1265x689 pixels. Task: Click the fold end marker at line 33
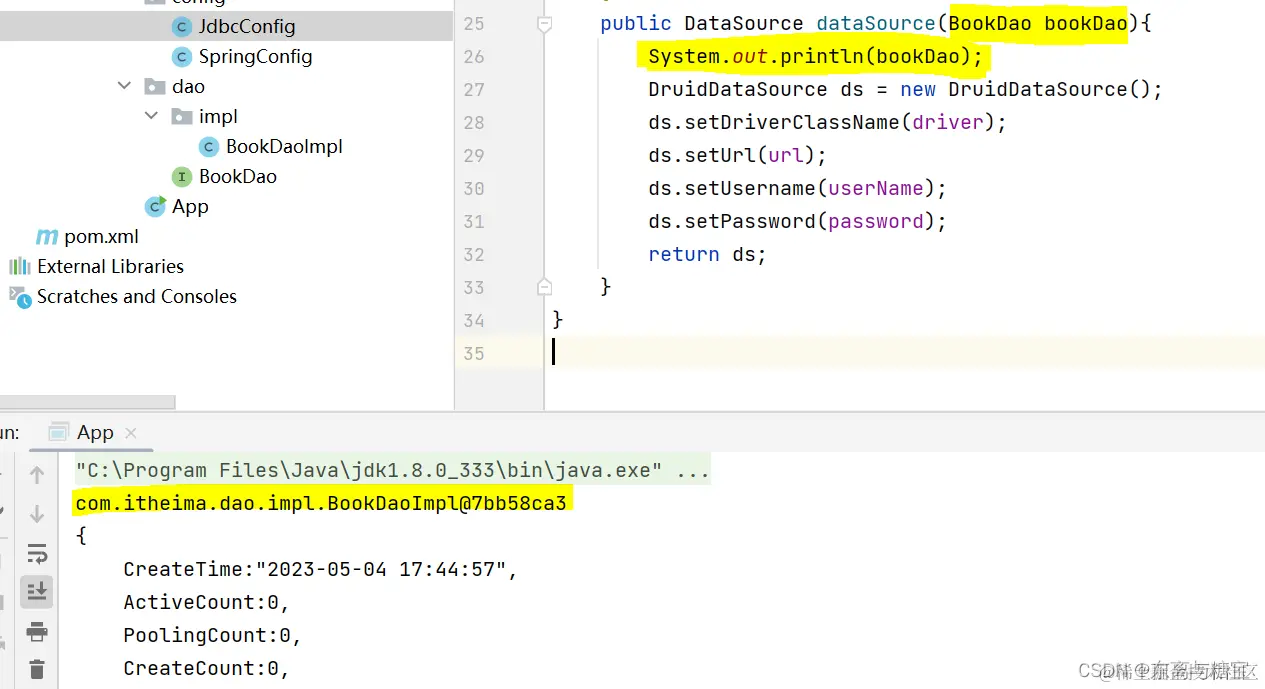pos(544,287)
